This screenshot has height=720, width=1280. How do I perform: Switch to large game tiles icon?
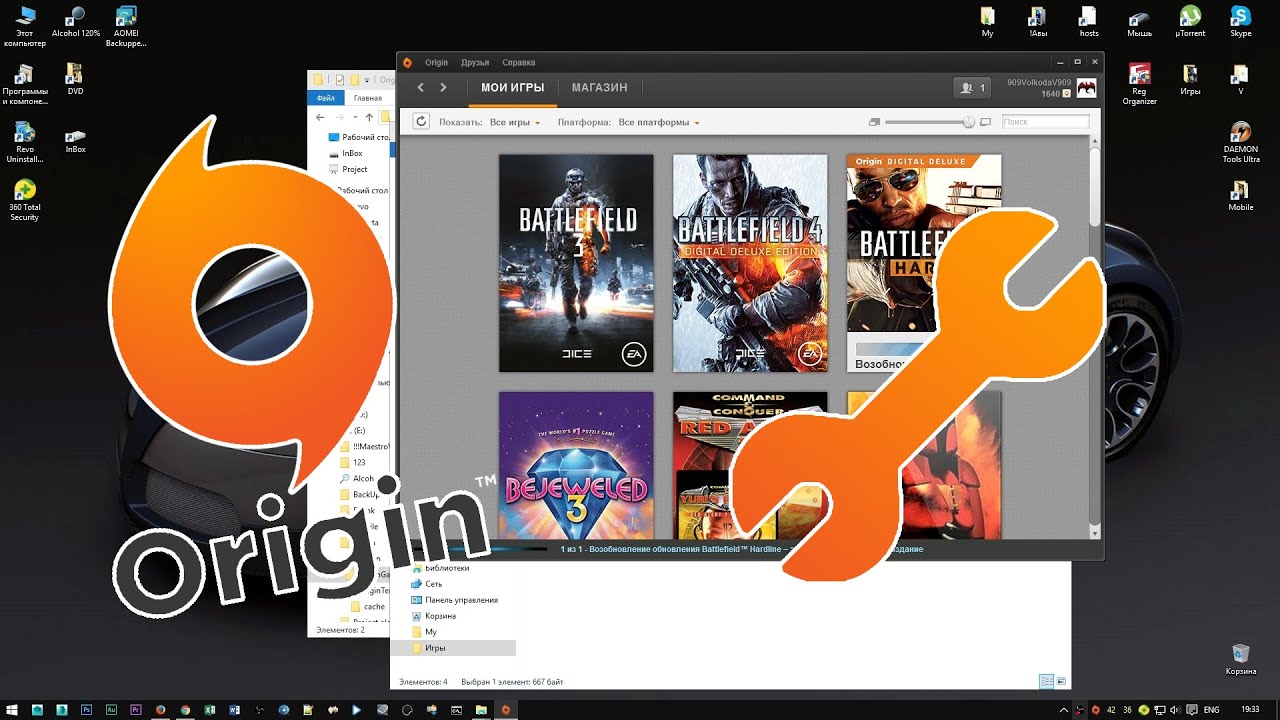985,122
